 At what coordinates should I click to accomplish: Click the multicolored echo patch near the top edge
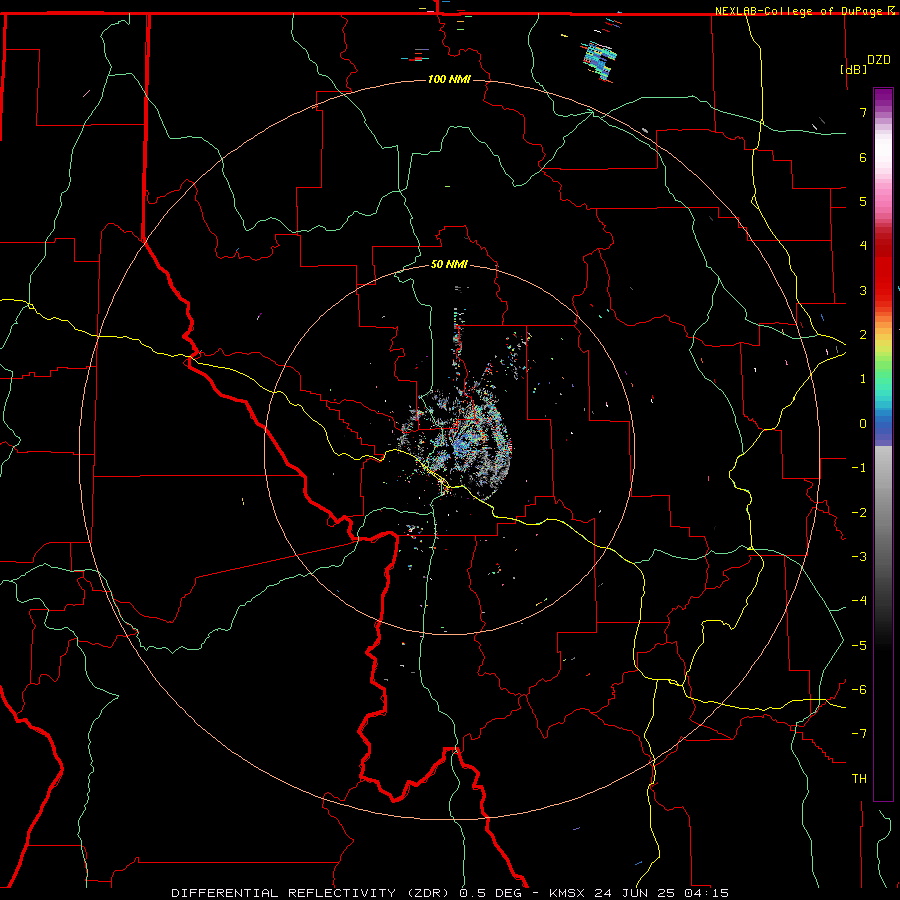[x=599, y=59]
